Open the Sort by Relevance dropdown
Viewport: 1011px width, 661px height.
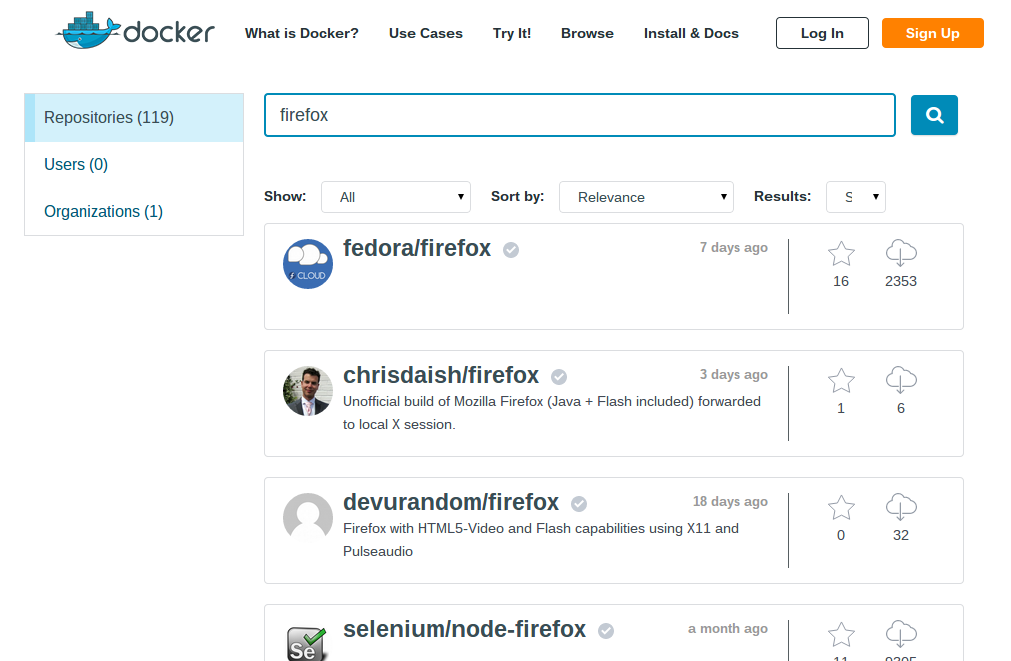click(646, 197)
